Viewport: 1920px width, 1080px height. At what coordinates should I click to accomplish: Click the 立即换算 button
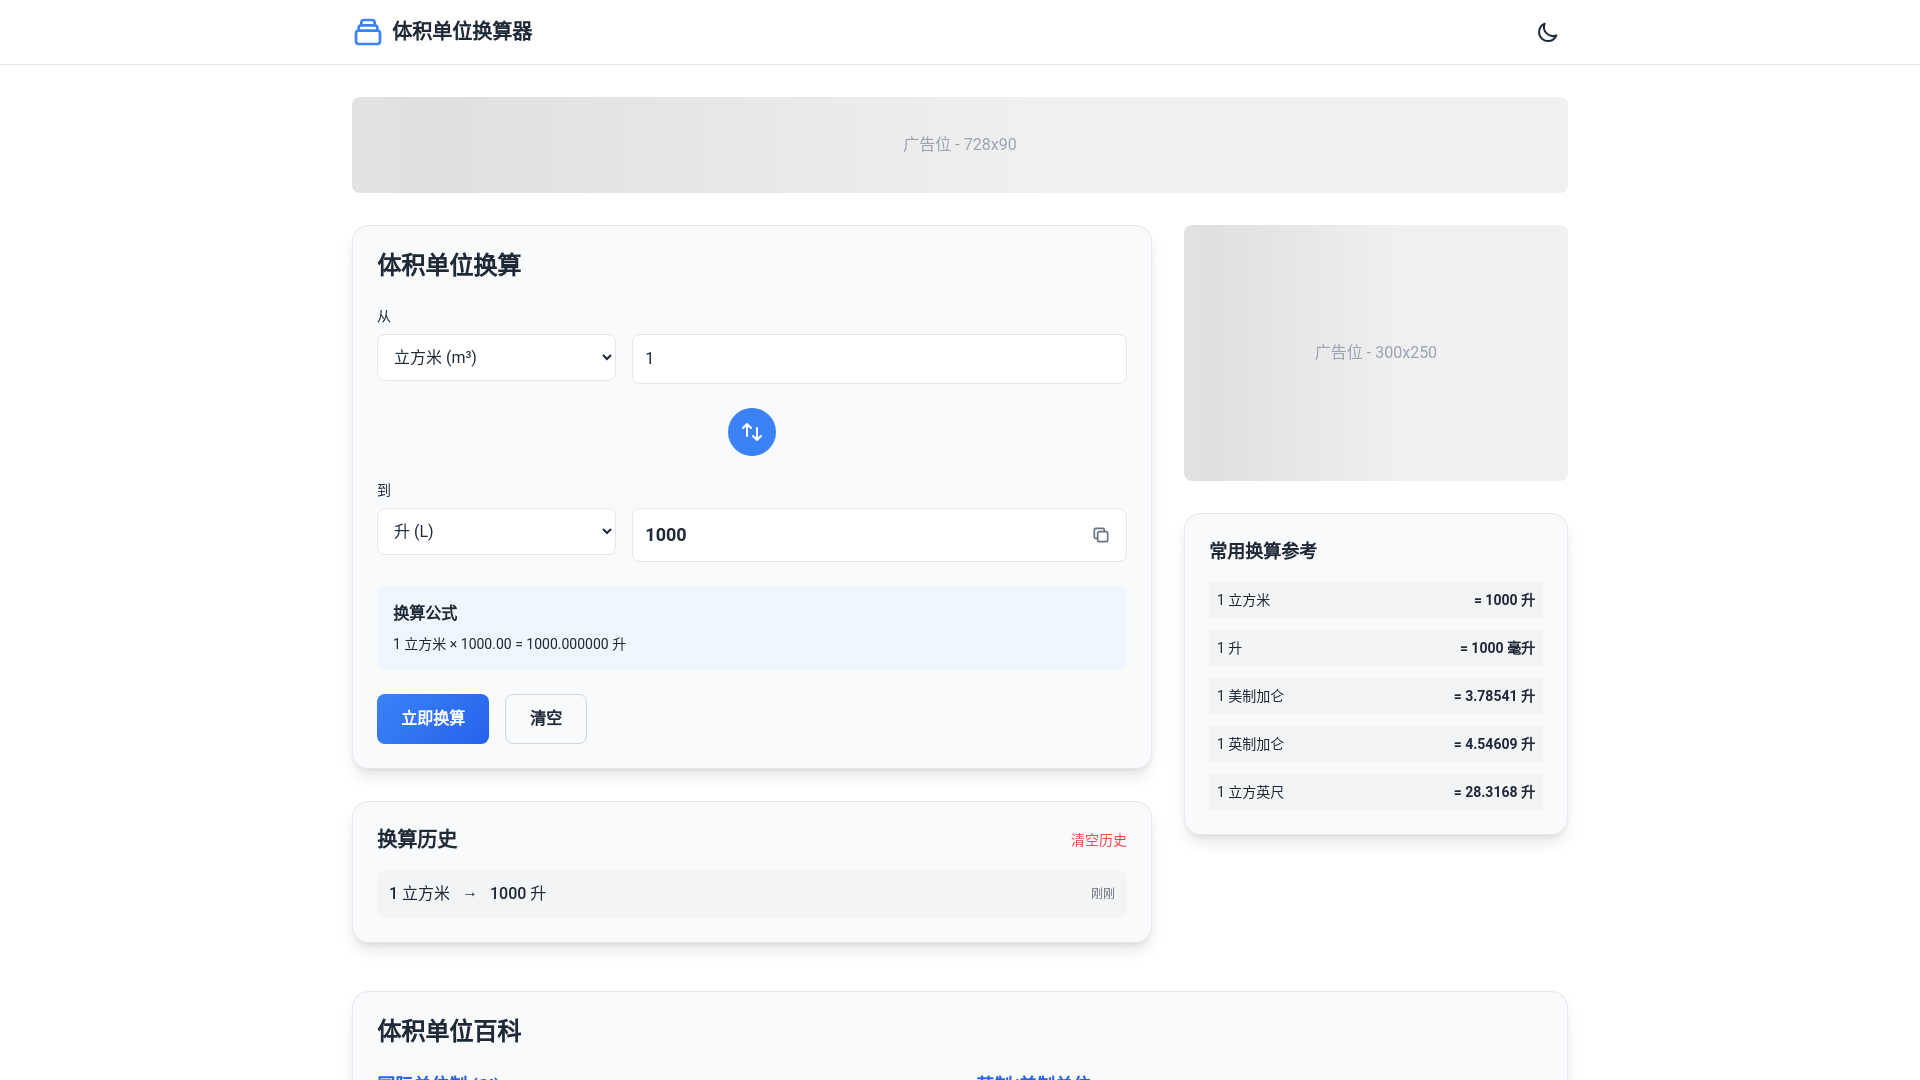(x=433, y=719)
